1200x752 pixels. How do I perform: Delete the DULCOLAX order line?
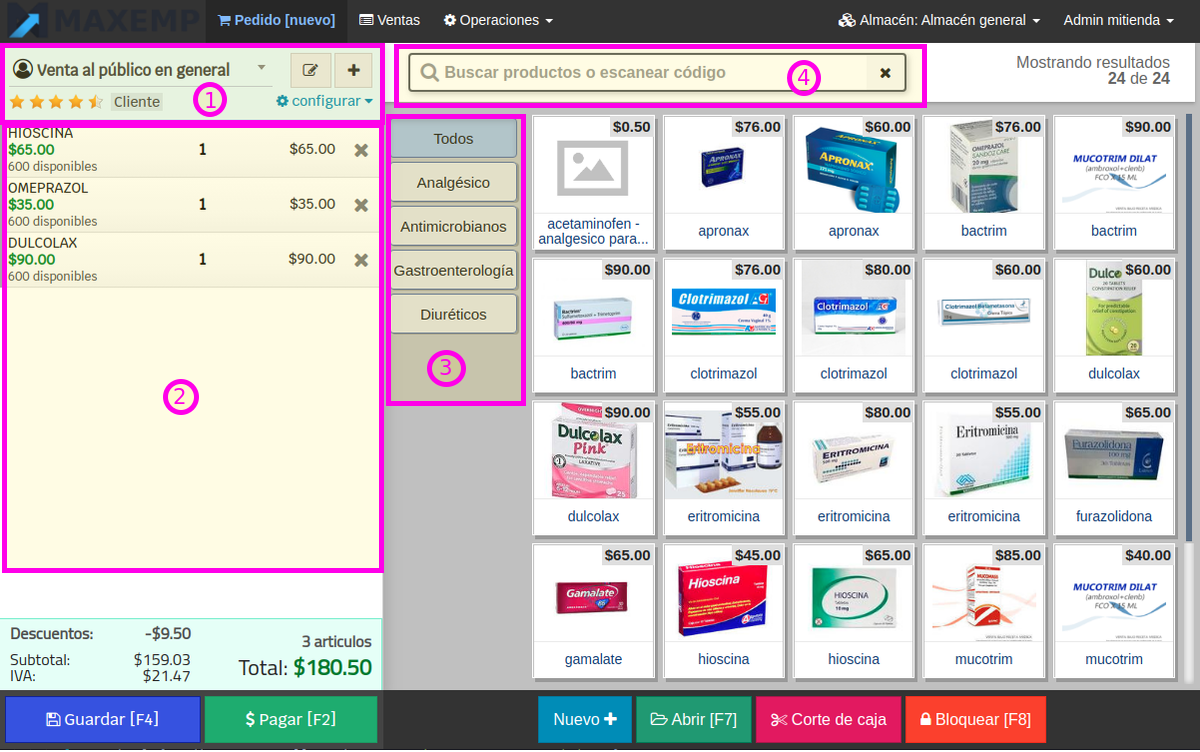coord(362,260)
